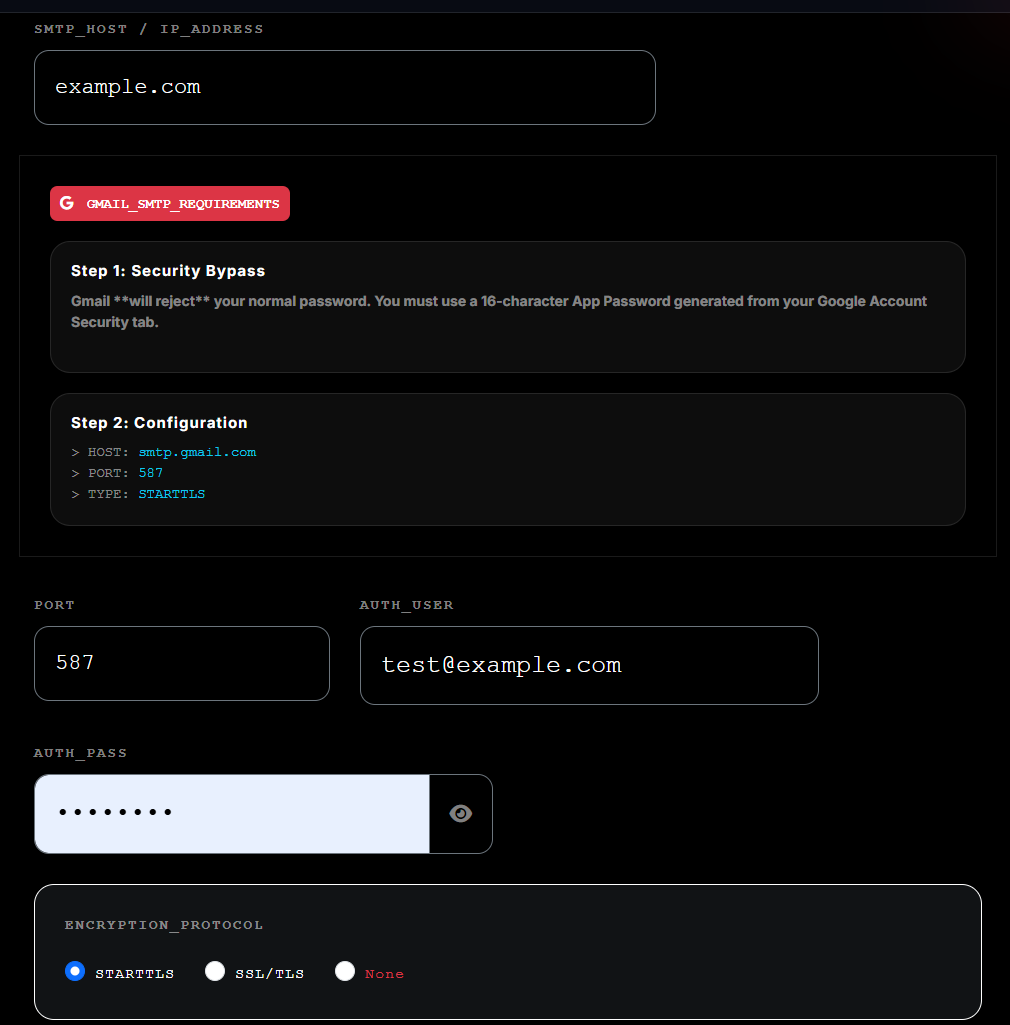Click the Step 1: Security Bypass heading
Viewport: 1010px width, 1025px height.
[168, 271]
